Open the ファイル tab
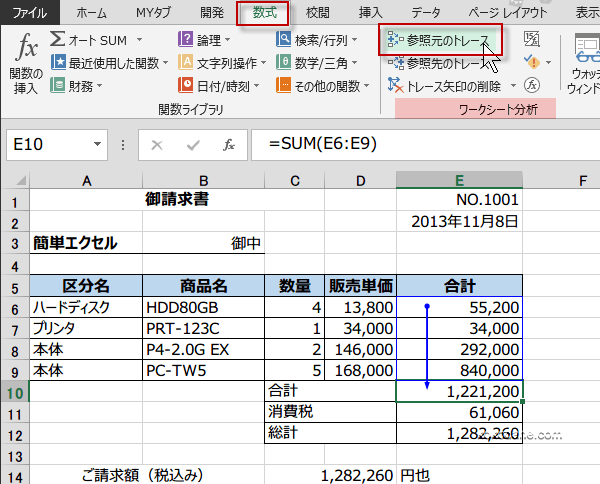600x484 pixels. pos(30,13)
